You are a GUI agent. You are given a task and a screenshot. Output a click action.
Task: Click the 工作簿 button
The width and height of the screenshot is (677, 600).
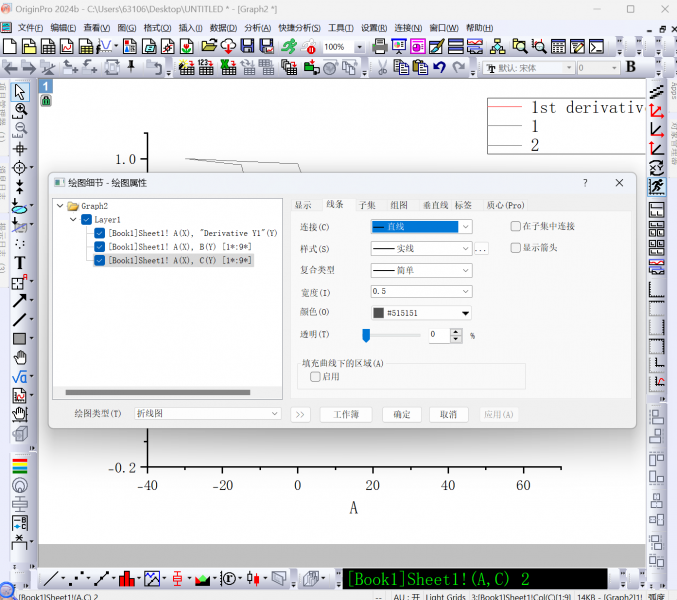tap(346, 414)
